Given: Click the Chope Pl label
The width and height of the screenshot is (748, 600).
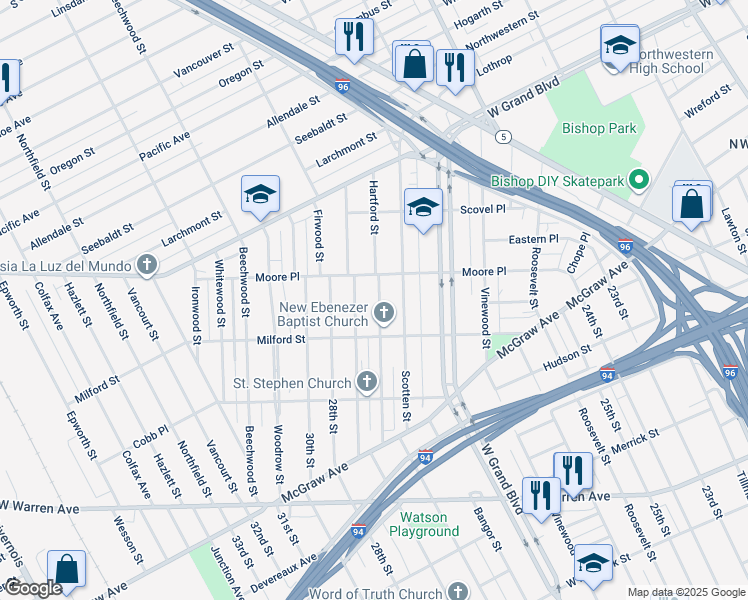Looking at the screenshot, I should coord(579,253).
